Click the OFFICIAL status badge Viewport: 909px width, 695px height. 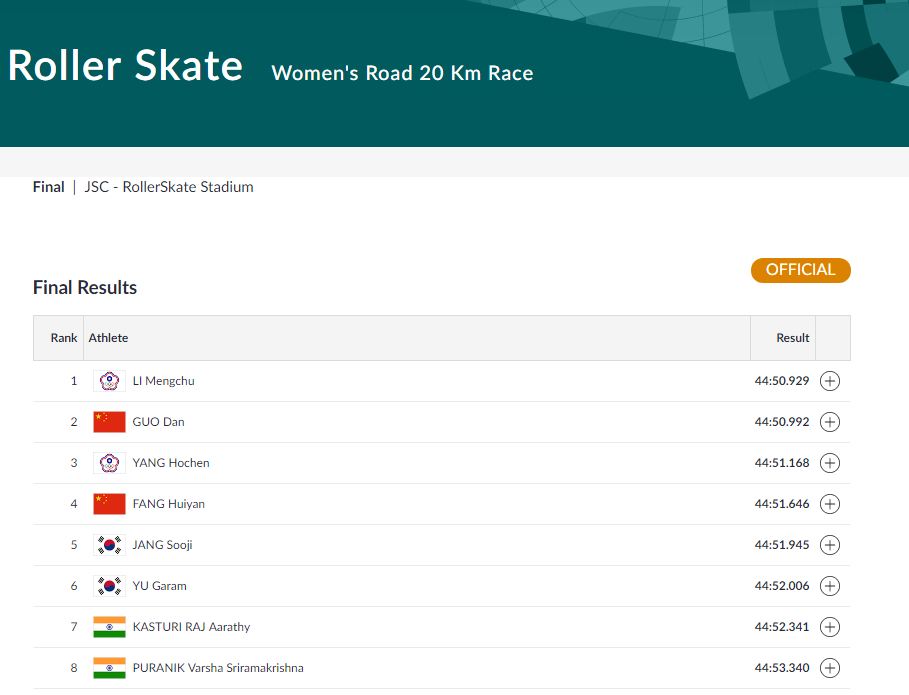point(801,270)
